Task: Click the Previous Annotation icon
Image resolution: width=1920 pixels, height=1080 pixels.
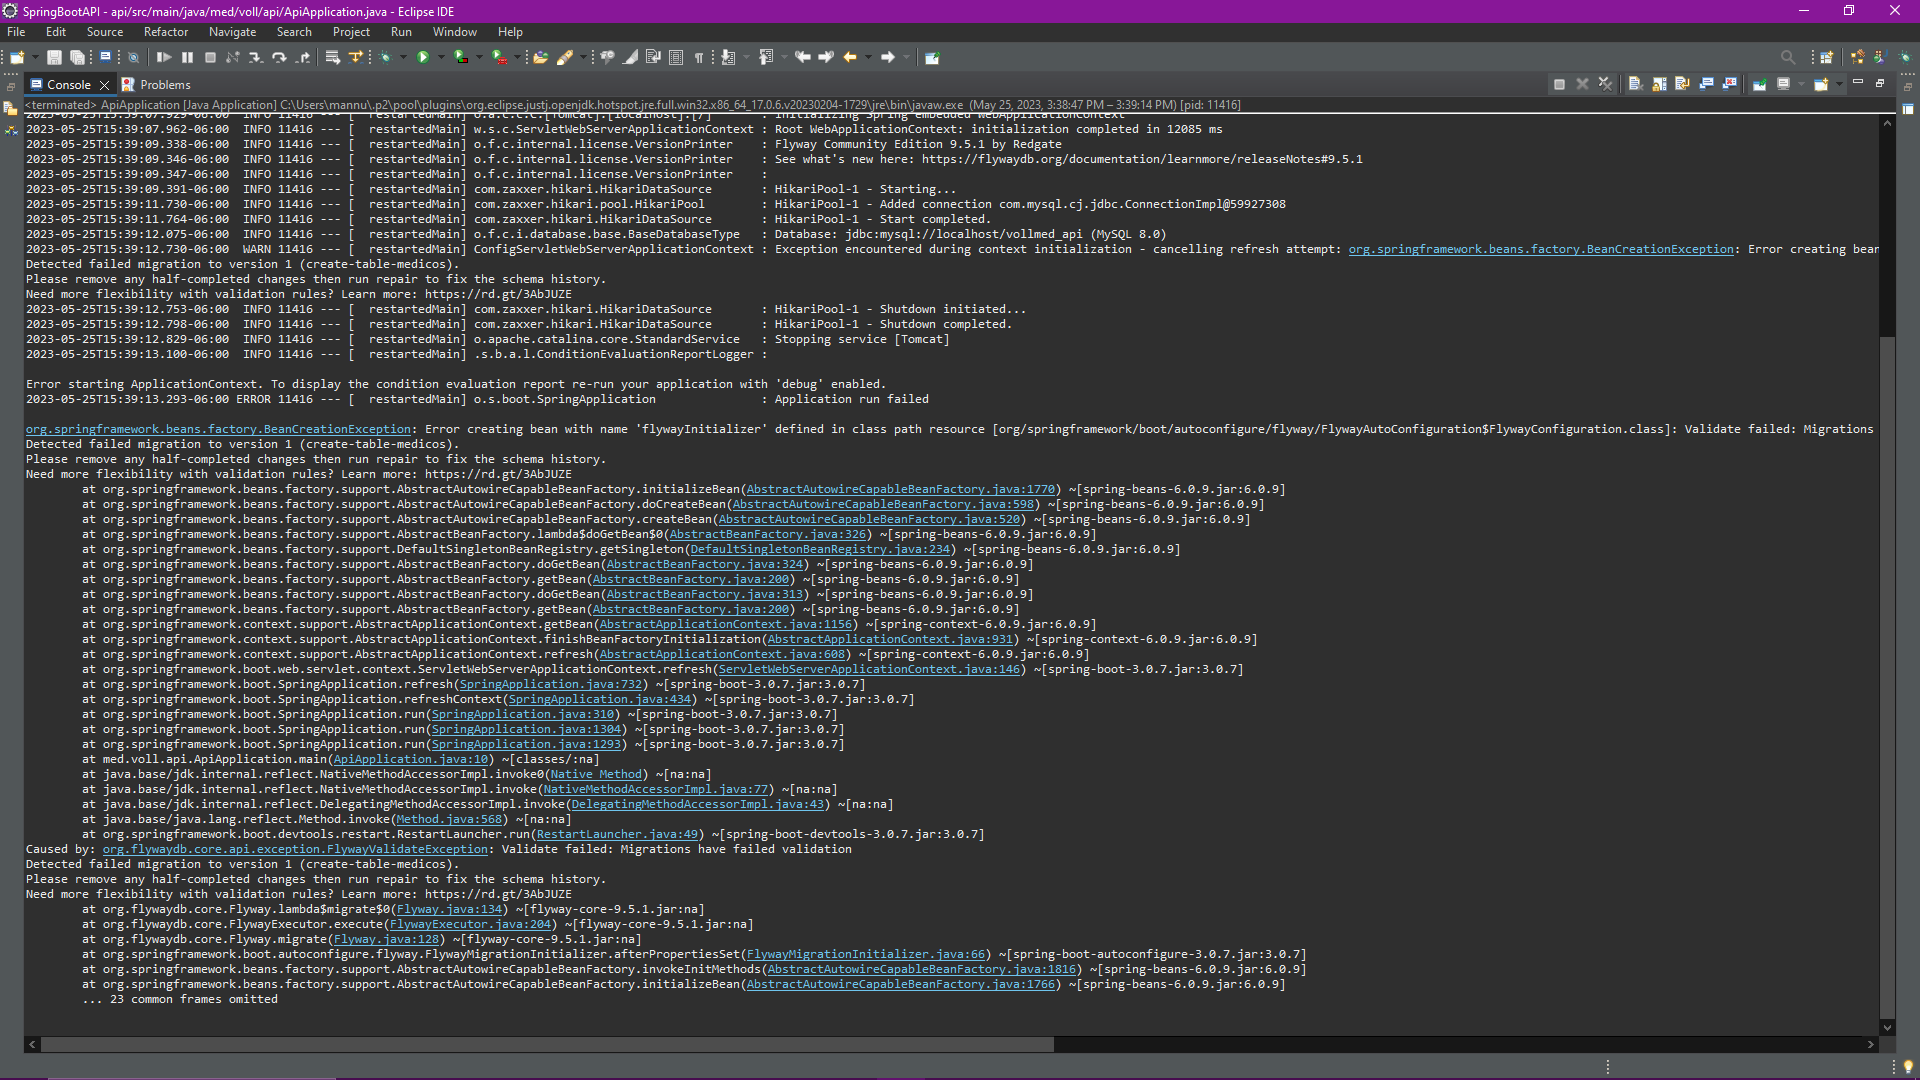Action: coord(766,57)
